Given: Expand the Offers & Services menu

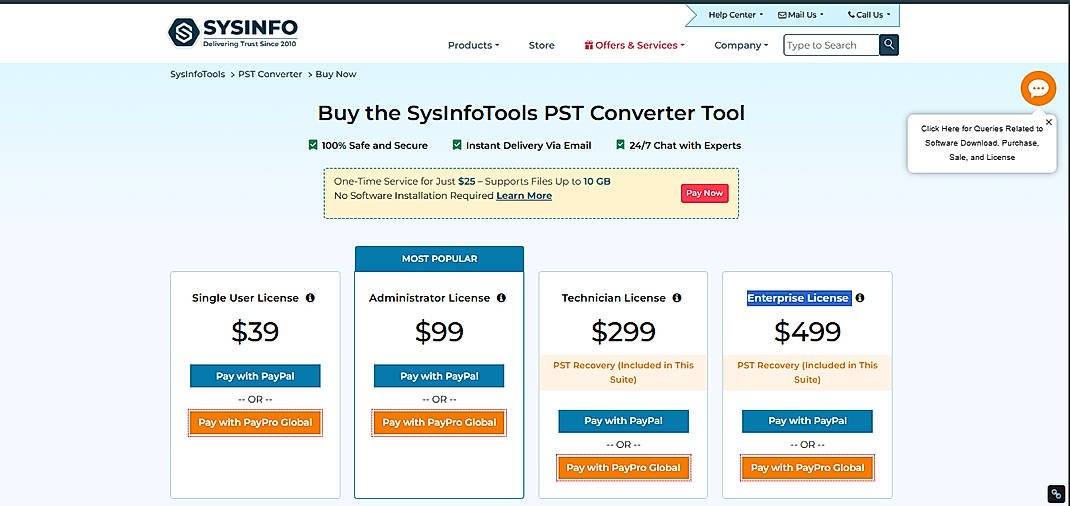Looking at the screenshot, I should tap(635, 45).
